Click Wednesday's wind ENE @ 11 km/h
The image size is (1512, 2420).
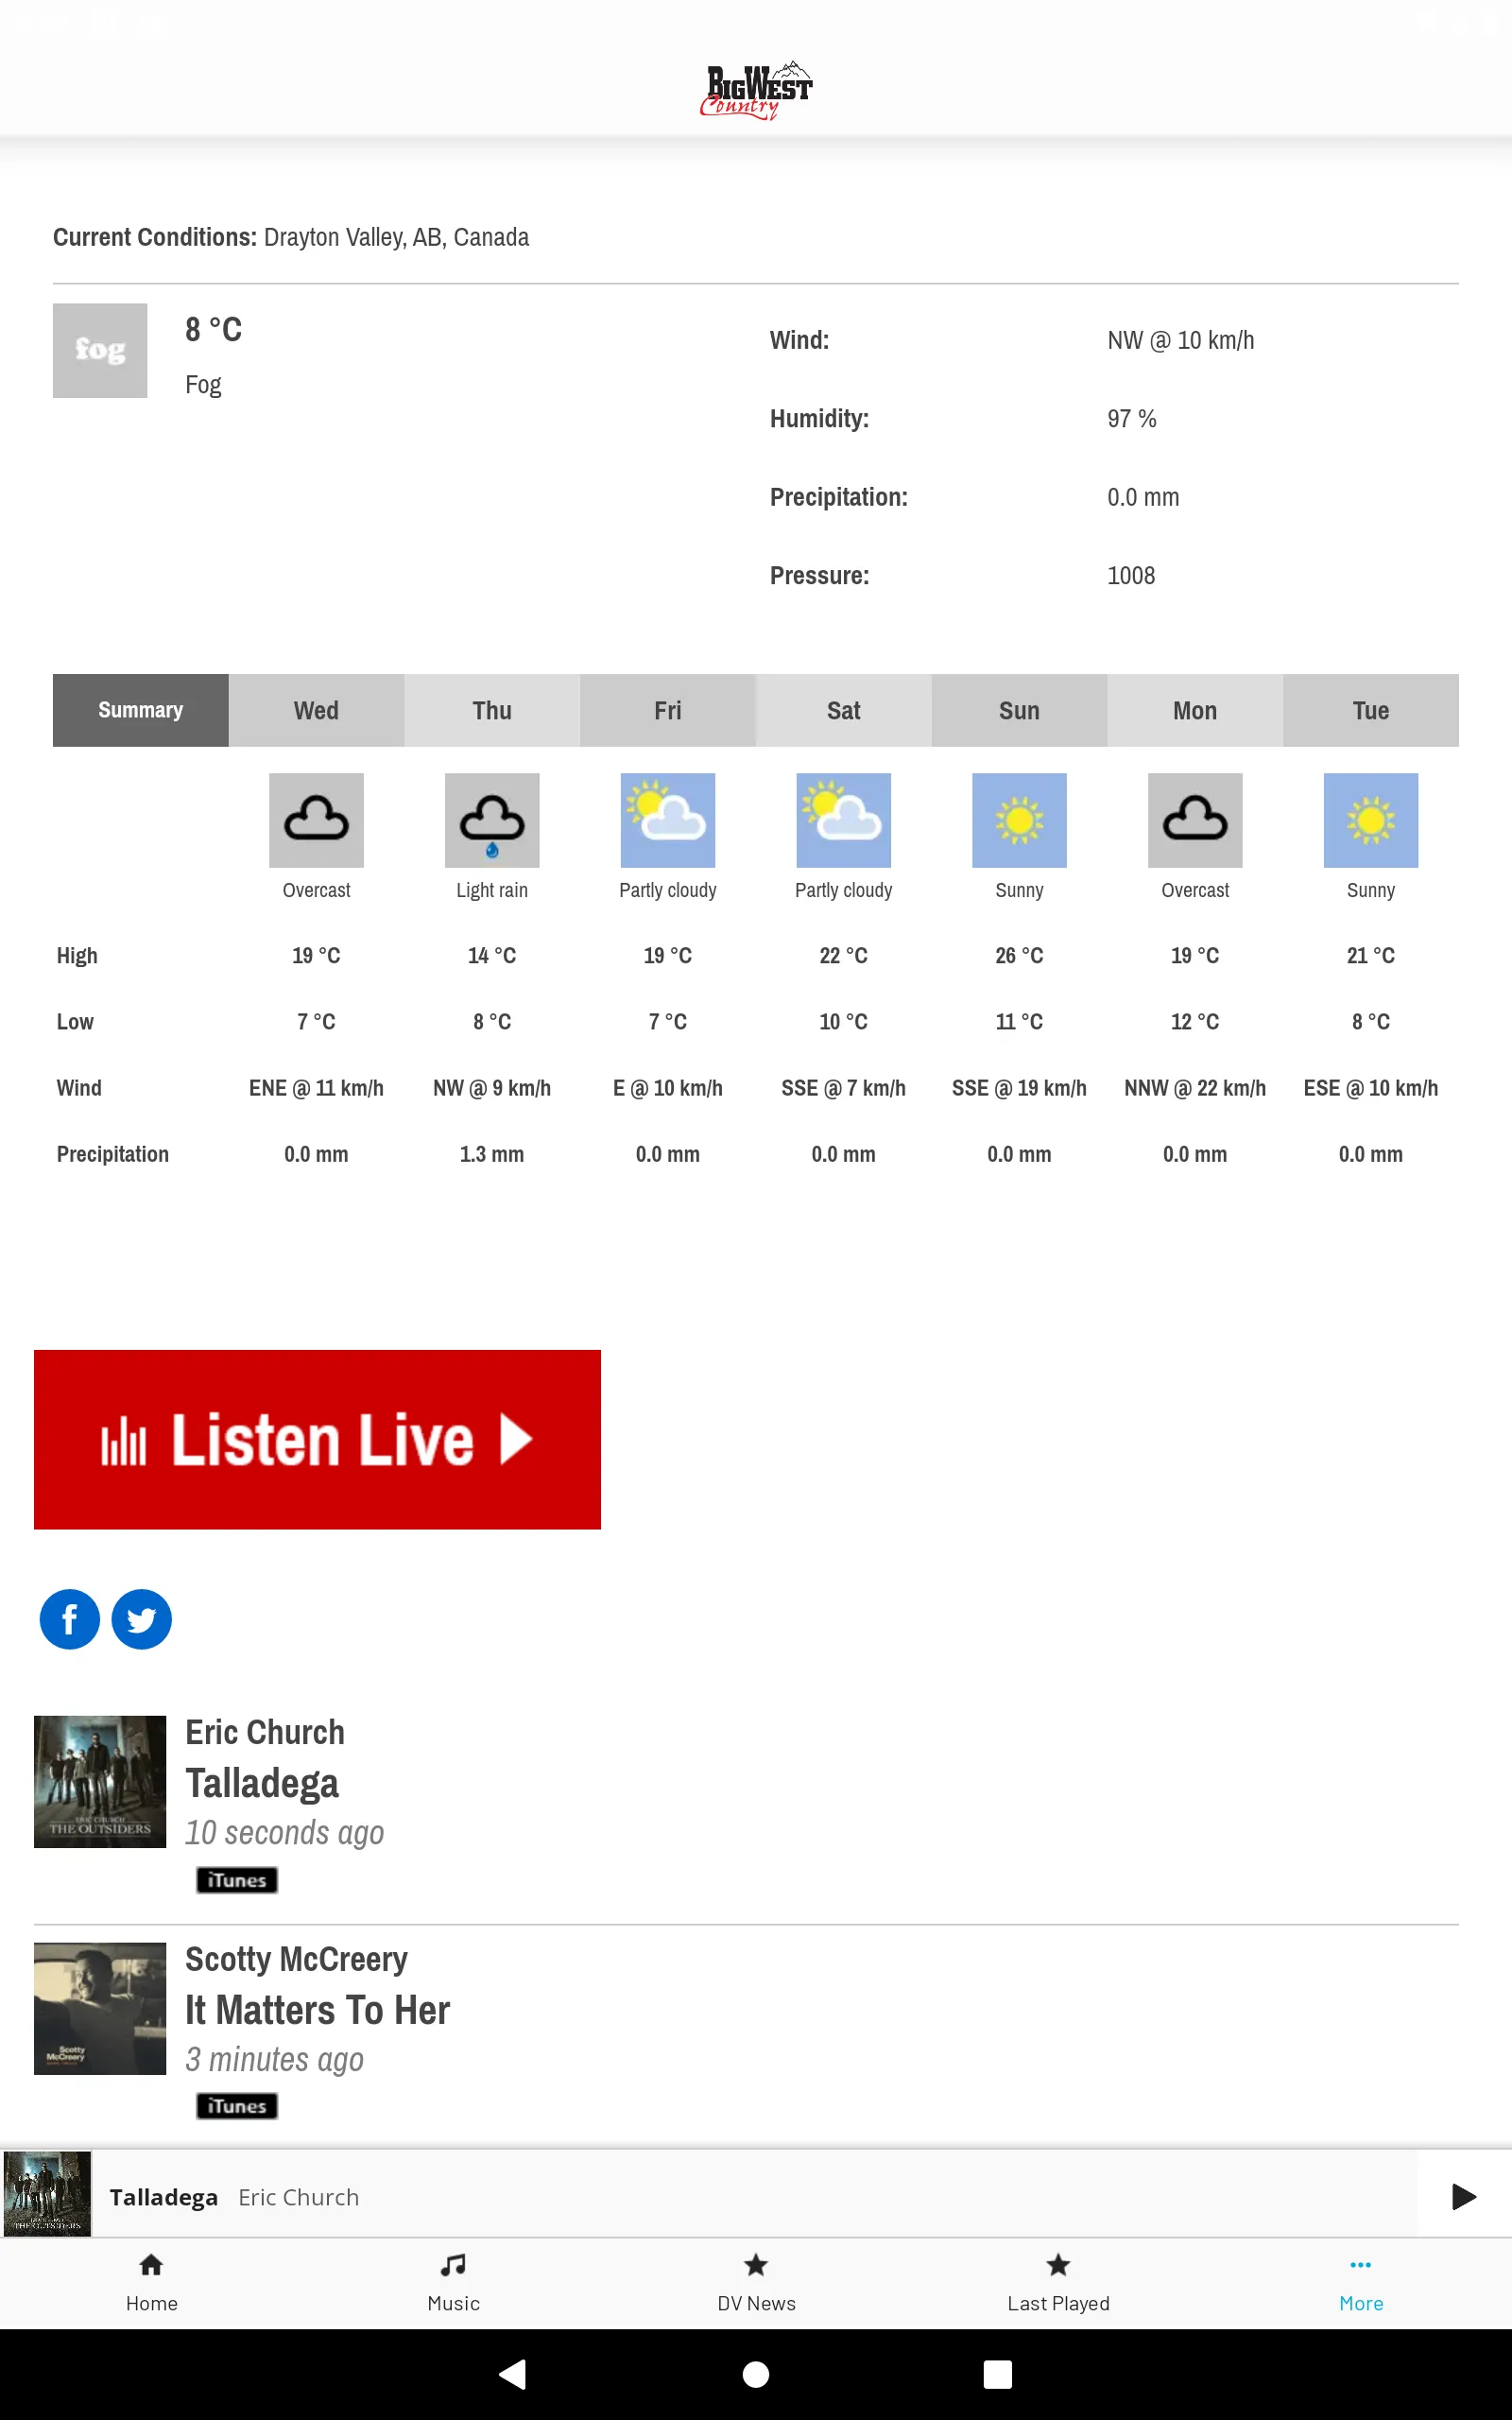[316, 1088]
